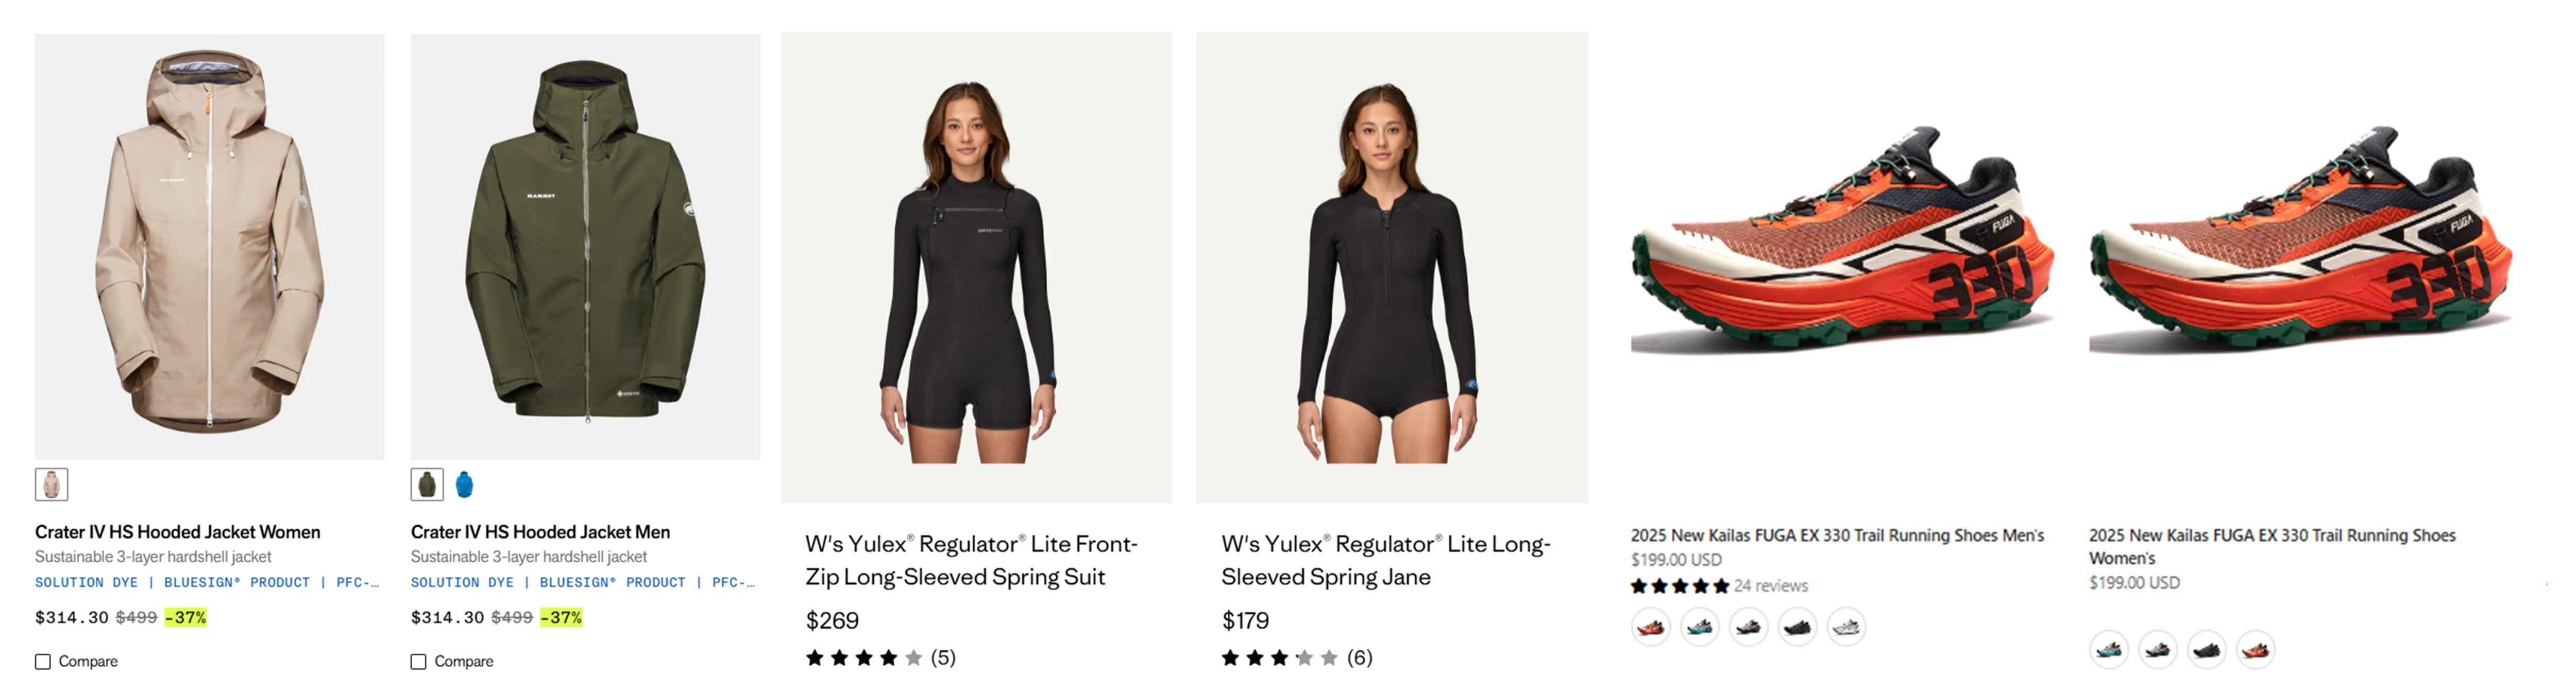The height and width of the screenshot is (693, 2576).
Task: Select beige color swatch of women's jacket
Action: (x=51, y=485)
